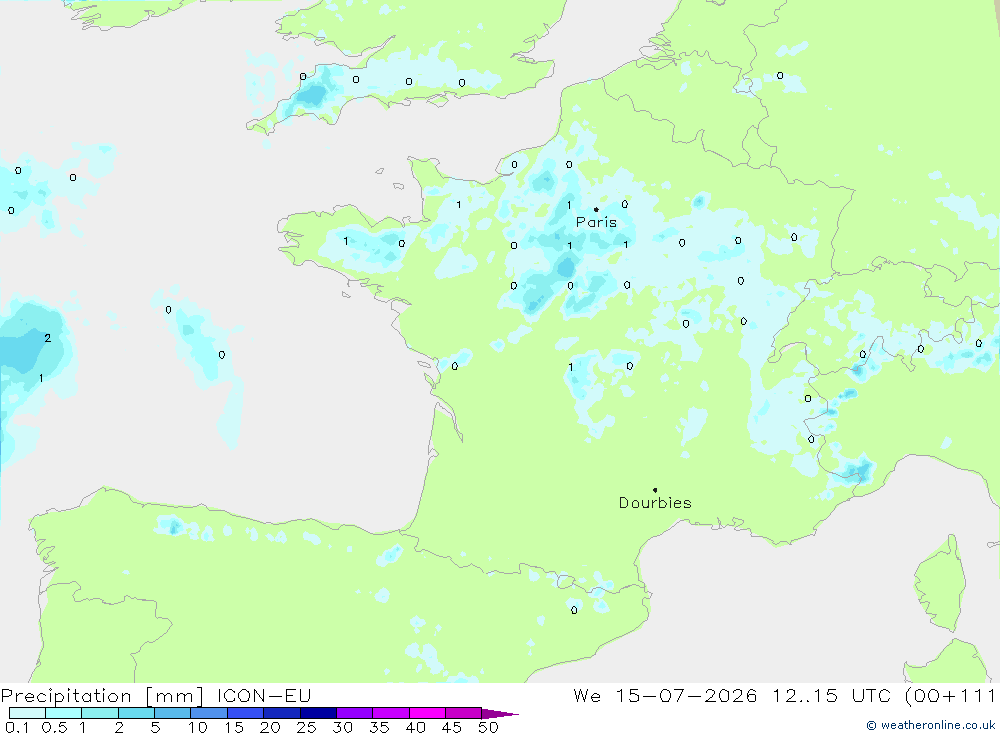Click the legend arrow tip beyond 50 mm
1000x733 pixels.
[501, 713]
